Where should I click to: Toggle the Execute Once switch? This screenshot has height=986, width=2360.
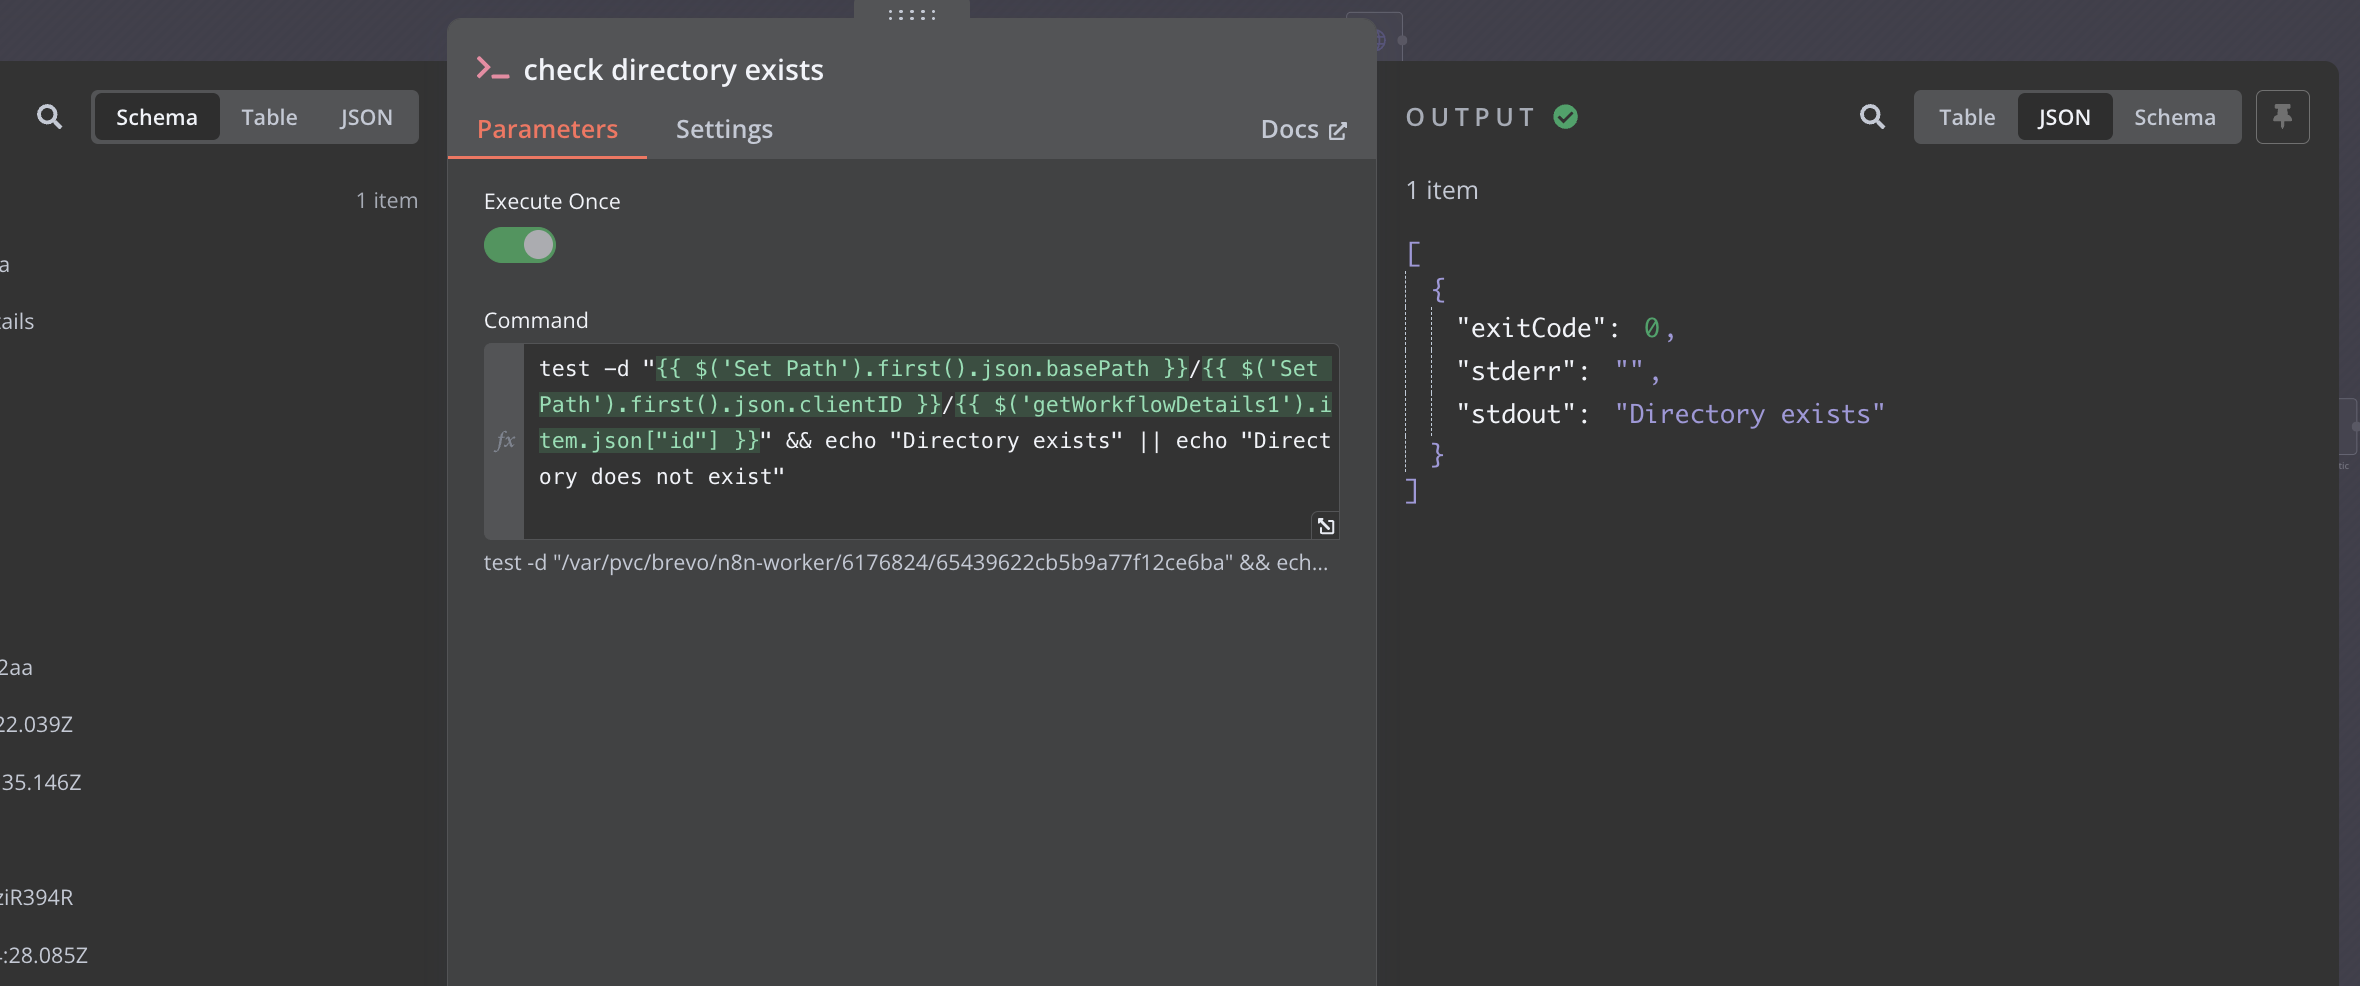520,245
